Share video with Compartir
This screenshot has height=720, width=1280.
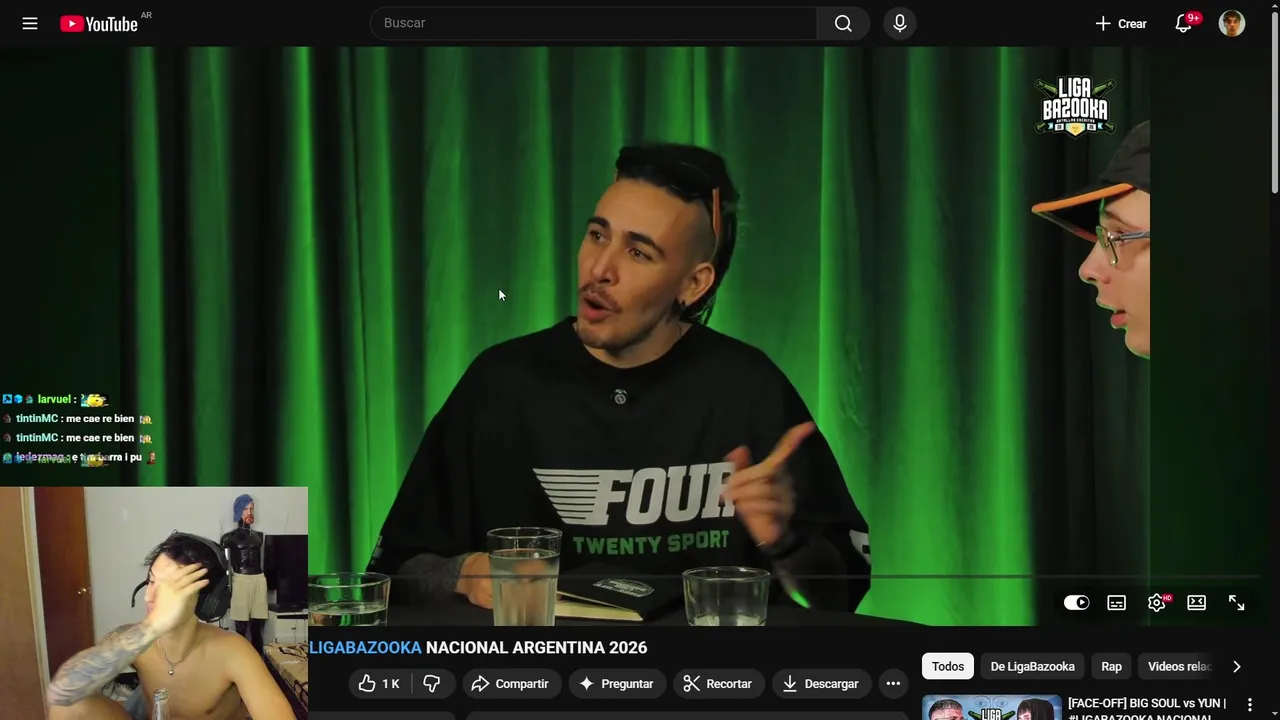click(x=510, y=683)
